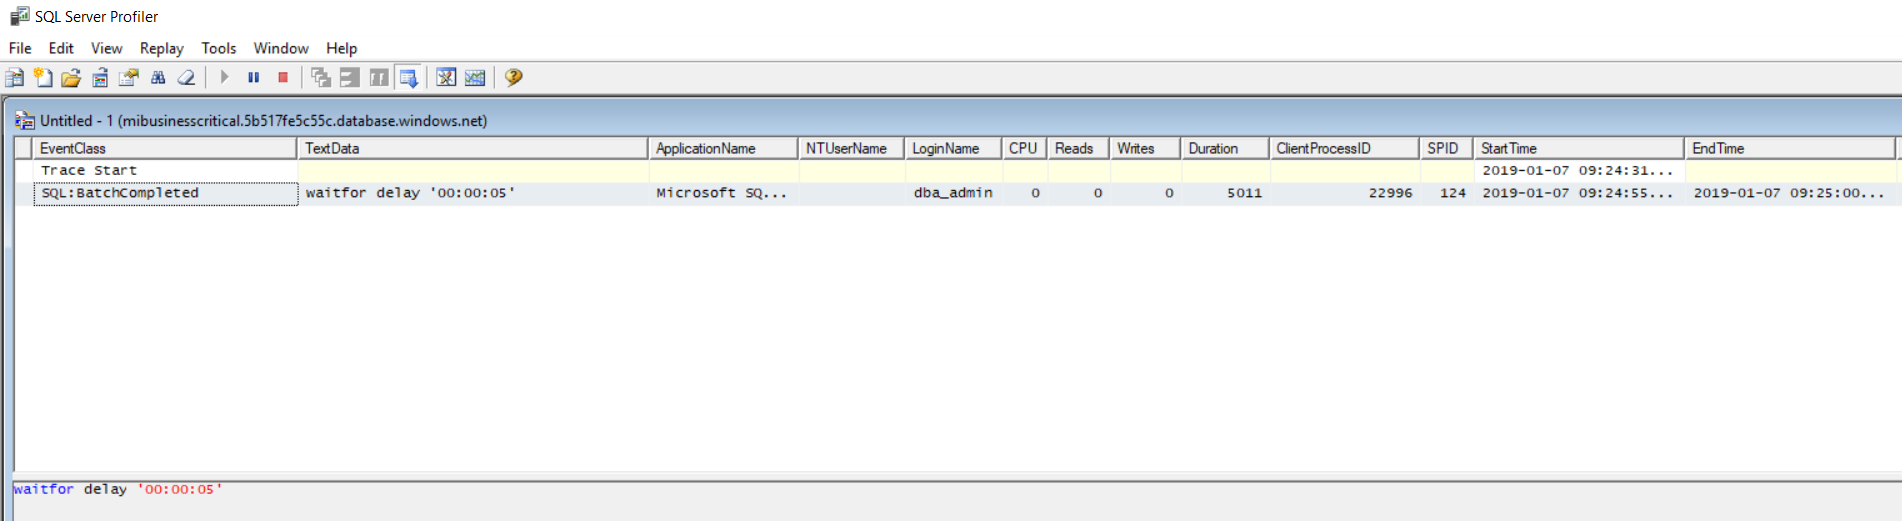Click the New Trace toolbar icon
This screenshot has width=1902, height=521.
pos(14,78)
